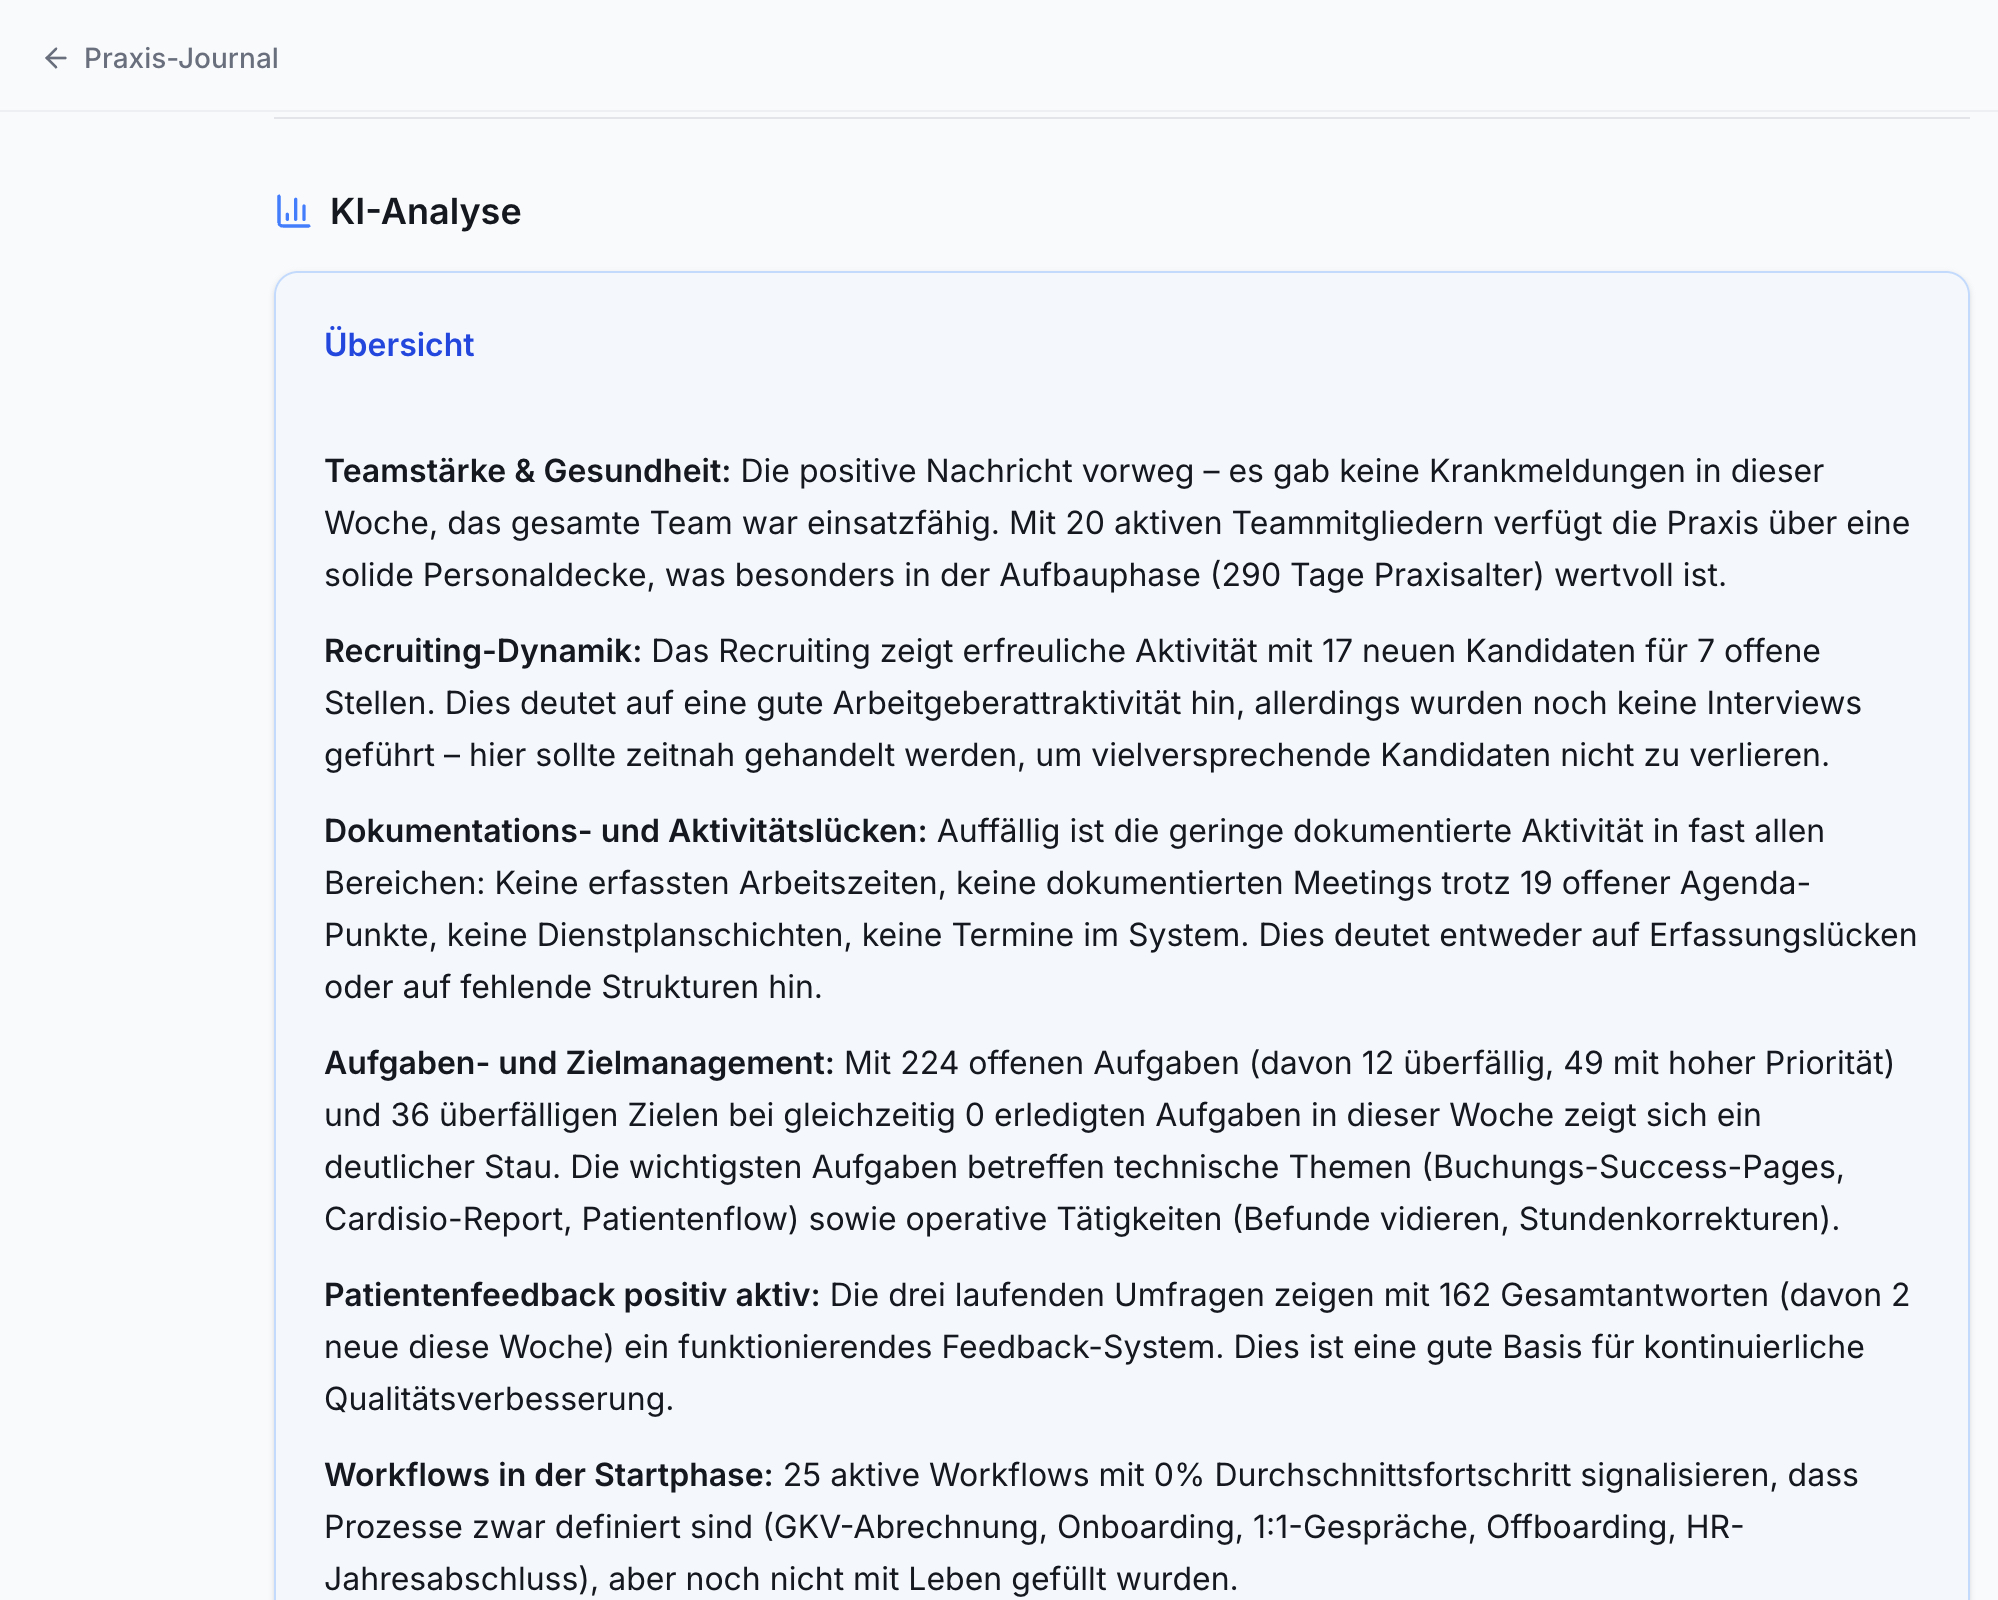
Task: Click the text '162 Gesamtantworten'
Action: pyautogui.click(x=1604, y=1295)
